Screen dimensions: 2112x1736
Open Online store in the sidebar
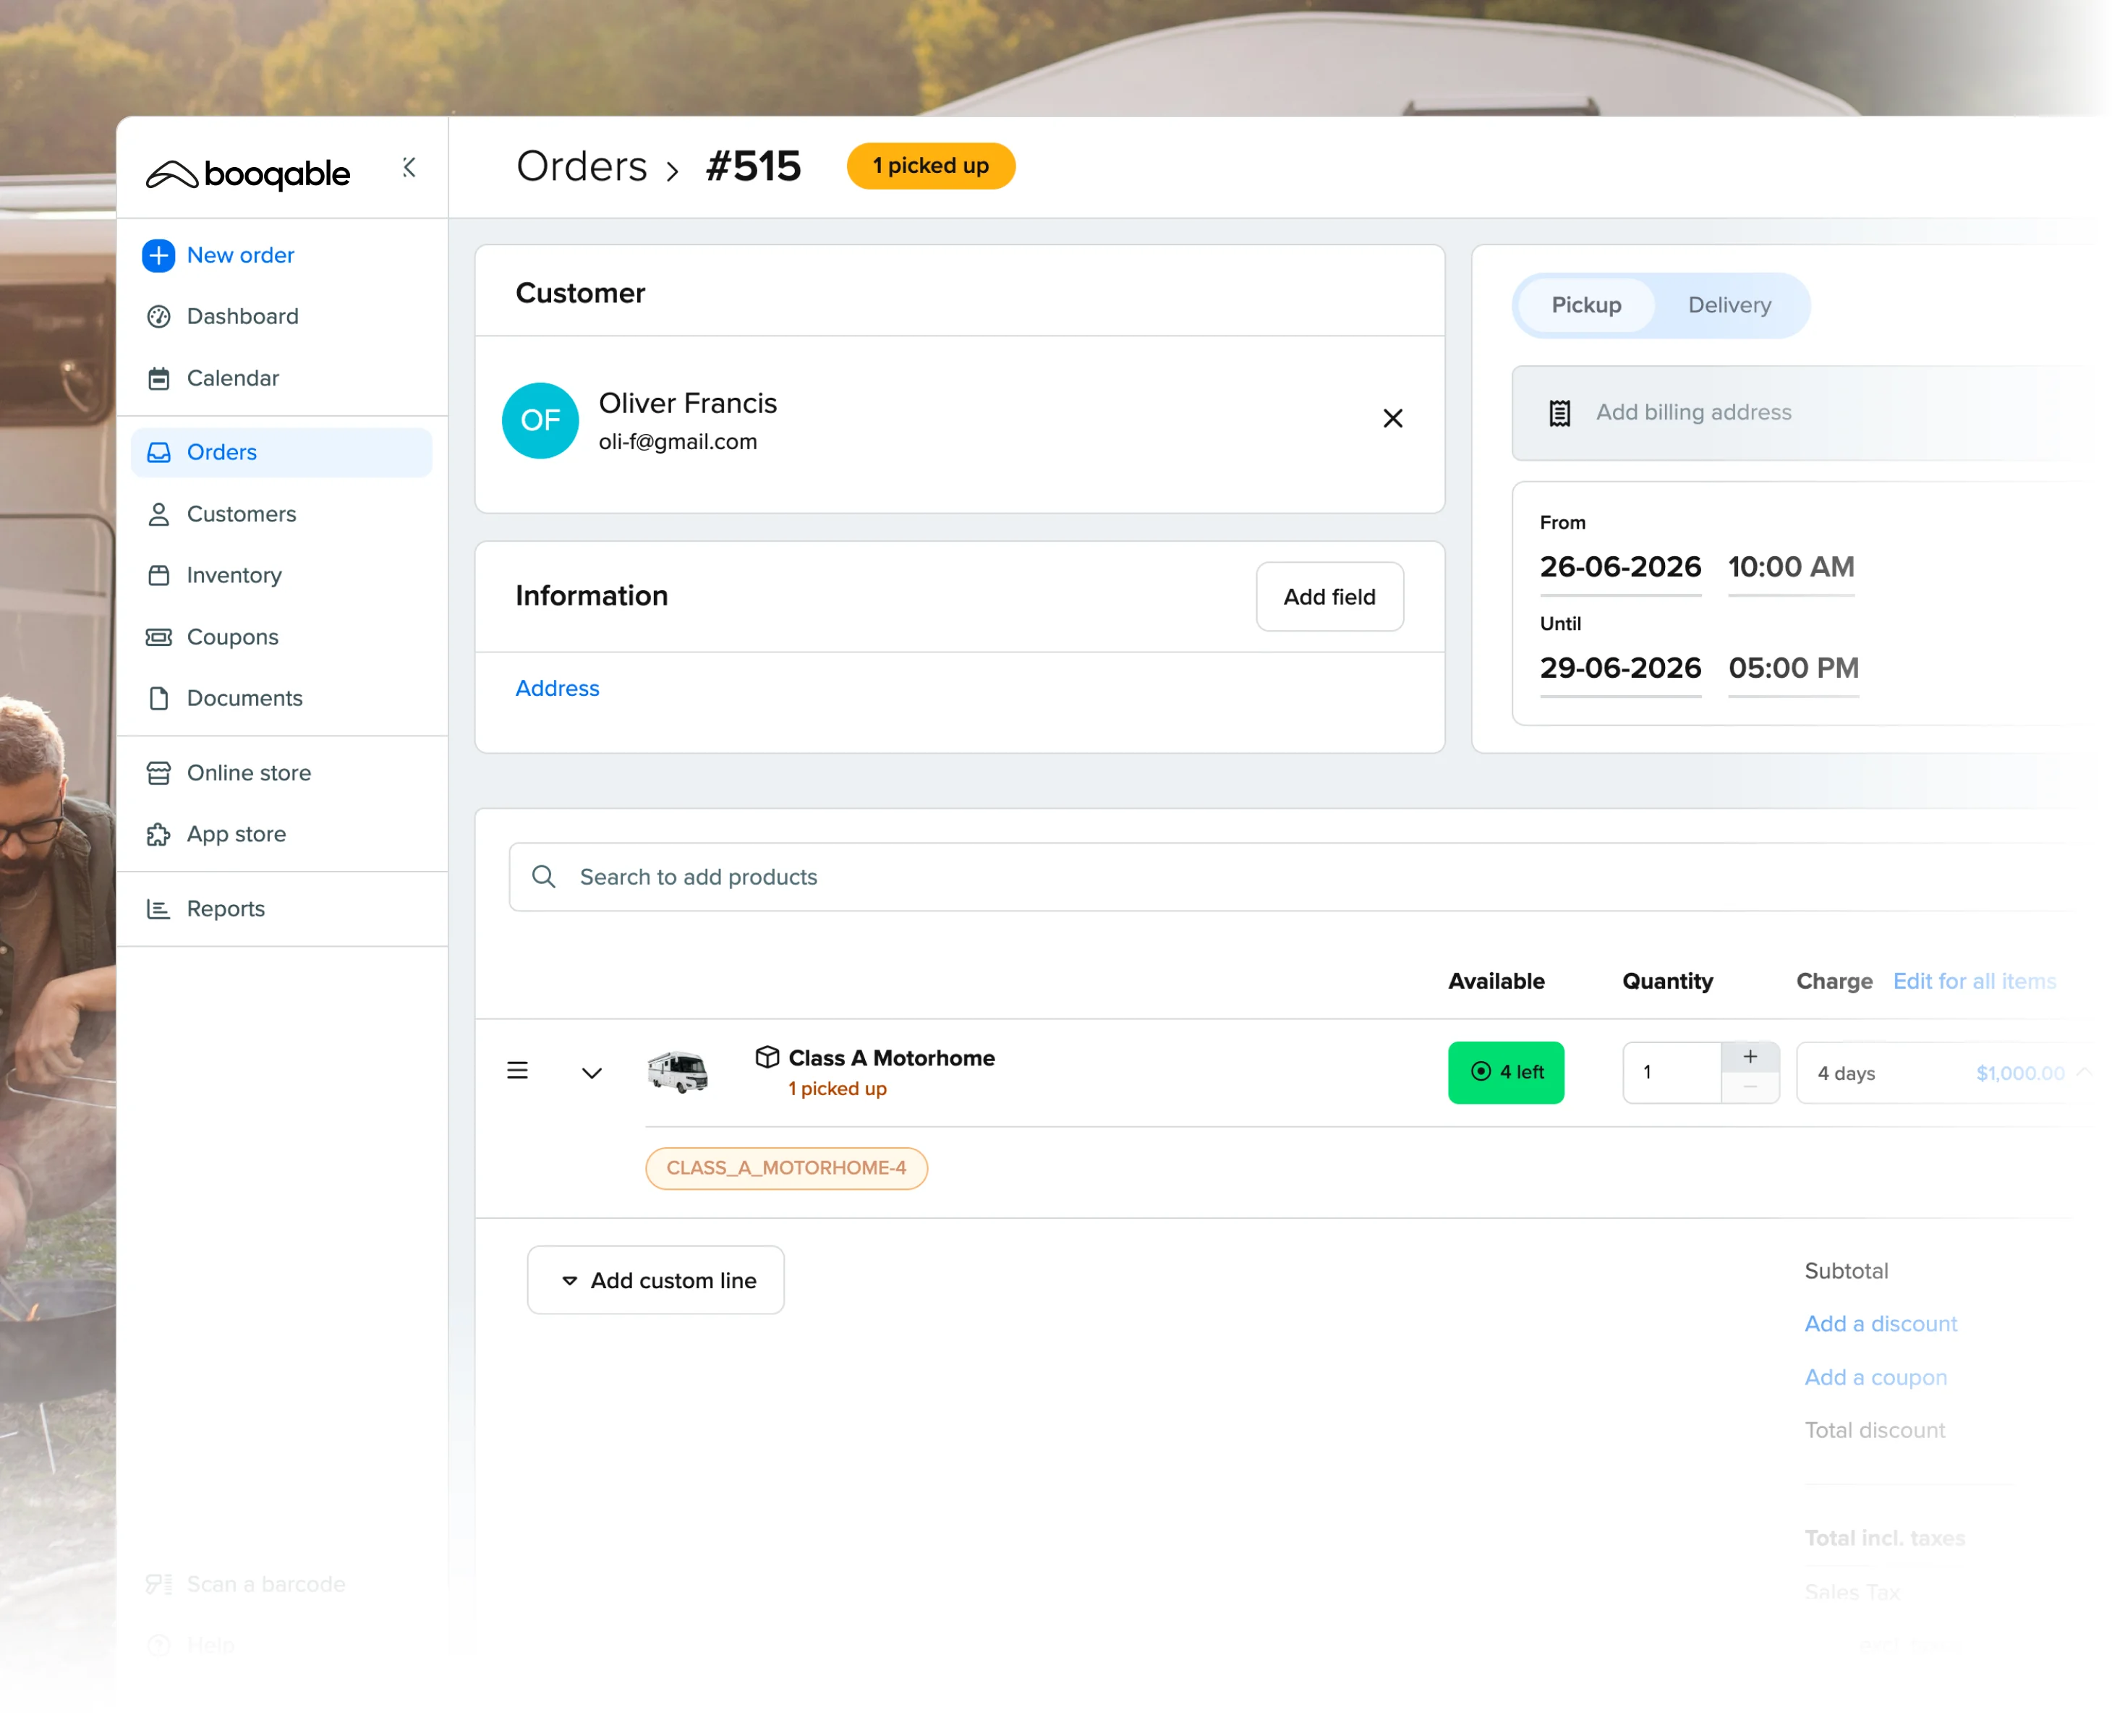click(x=248, y=774)
